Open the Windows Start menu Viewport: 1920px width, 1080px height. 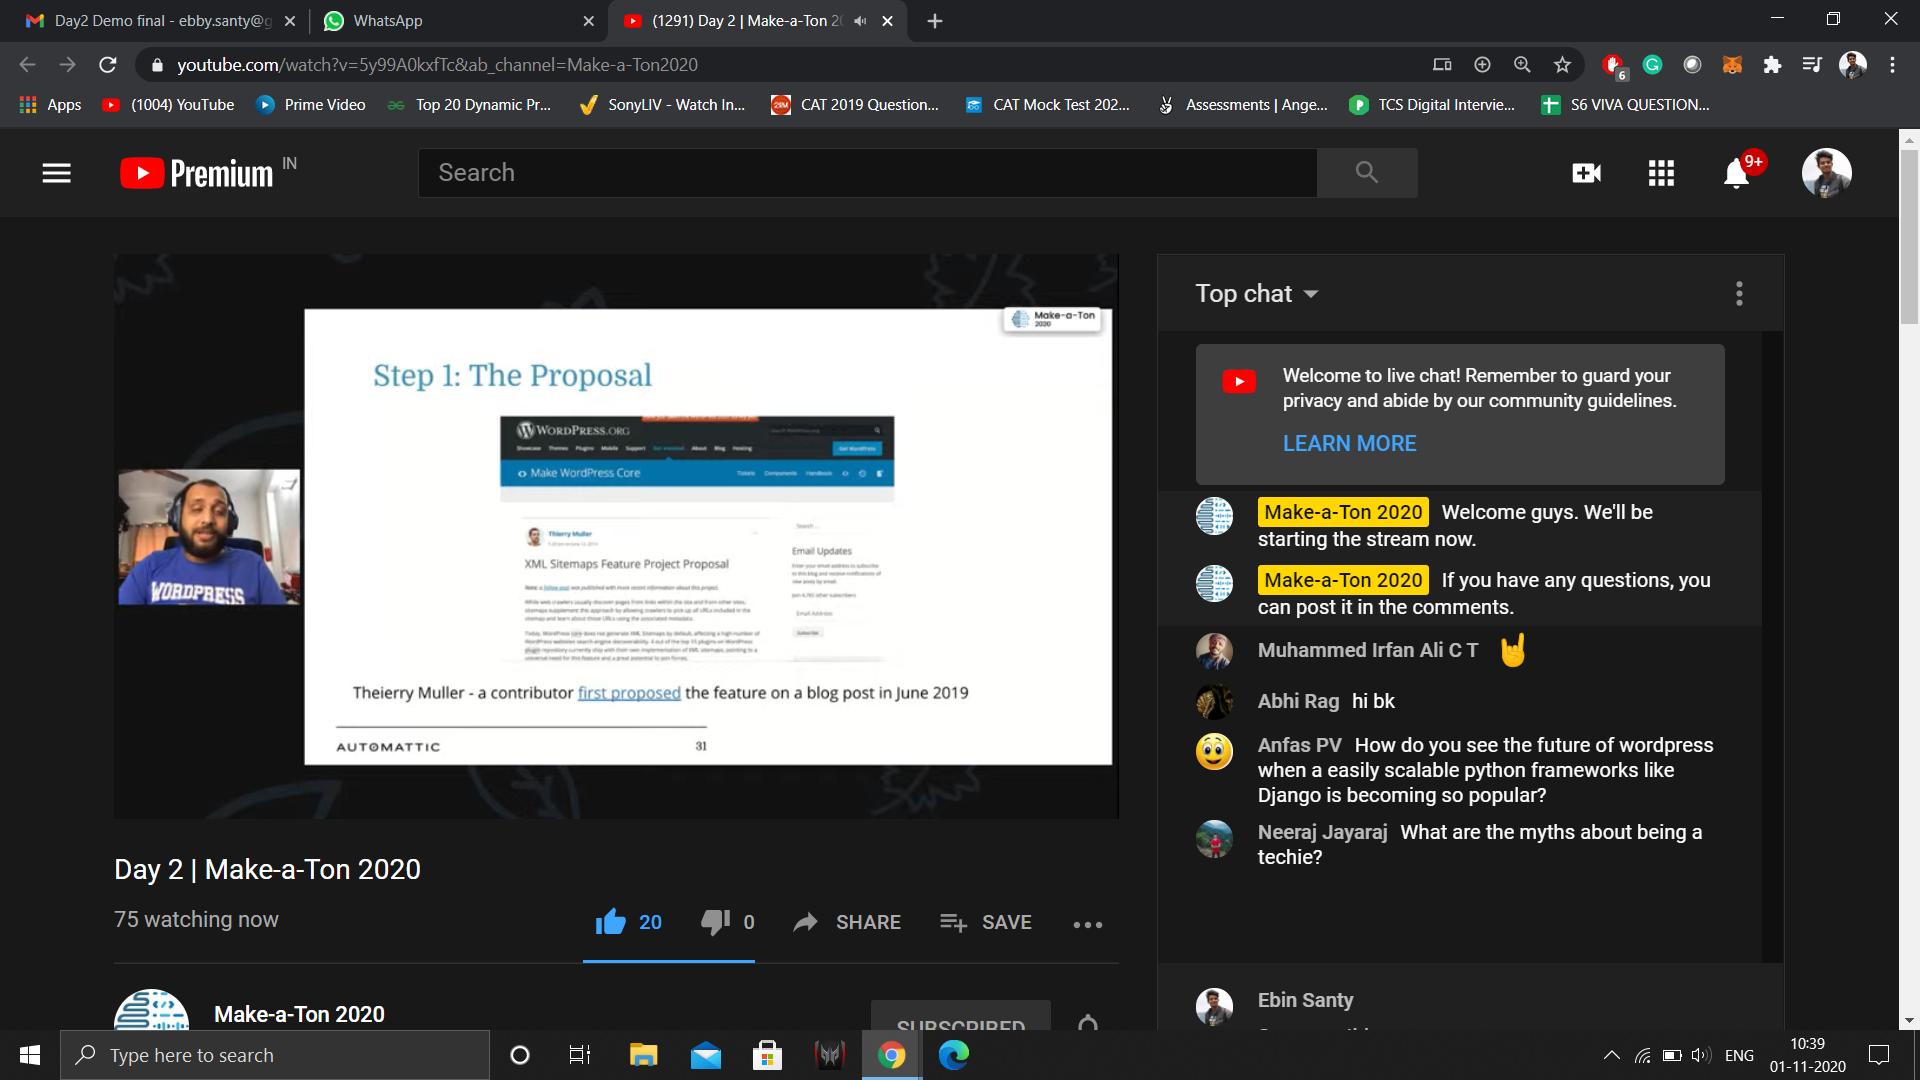[x=30, y=1055]
